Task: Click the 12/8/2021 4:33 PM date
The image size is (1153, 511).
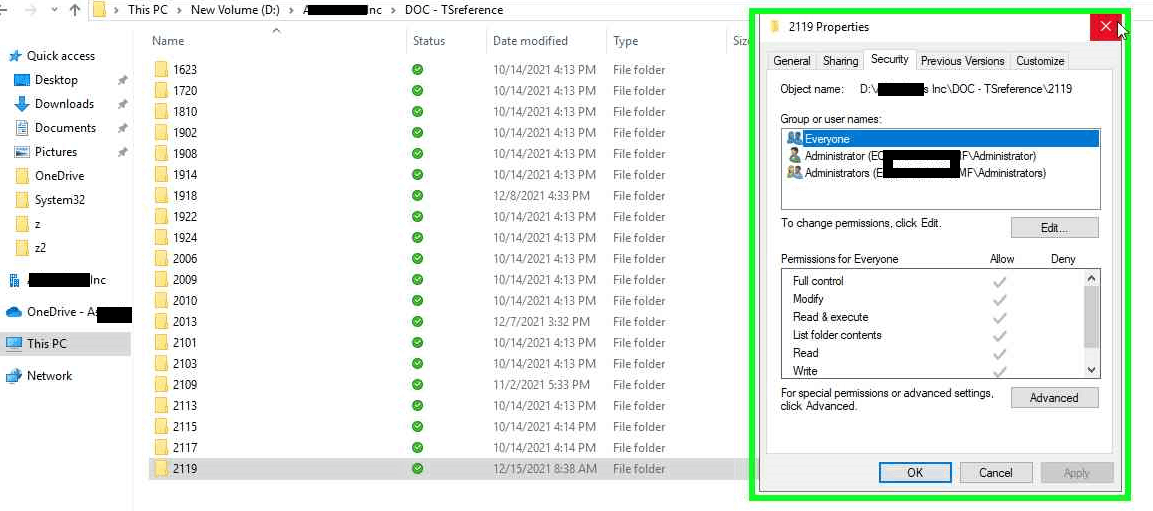Action: 541,196
